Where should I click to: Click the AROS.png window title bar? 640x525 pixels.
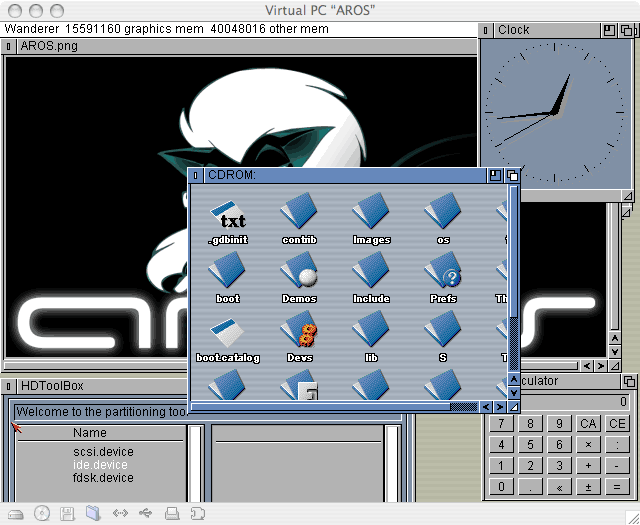pyautogui.click(x=245, y=46)
